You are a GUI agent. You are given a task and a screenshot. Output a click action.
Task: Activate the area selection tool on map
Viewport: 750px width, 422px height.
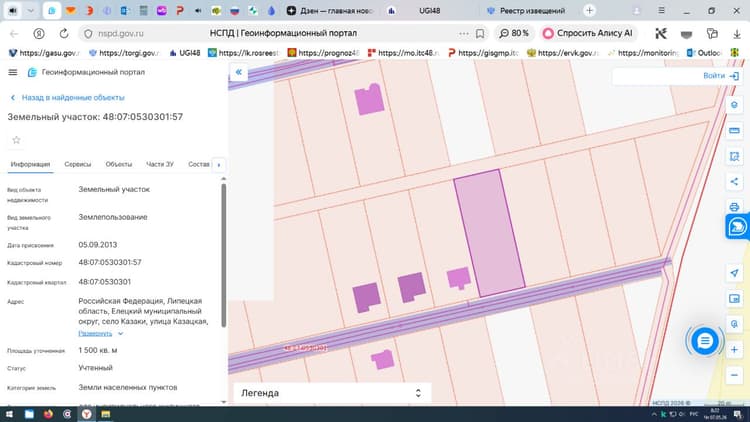point(734,156)
